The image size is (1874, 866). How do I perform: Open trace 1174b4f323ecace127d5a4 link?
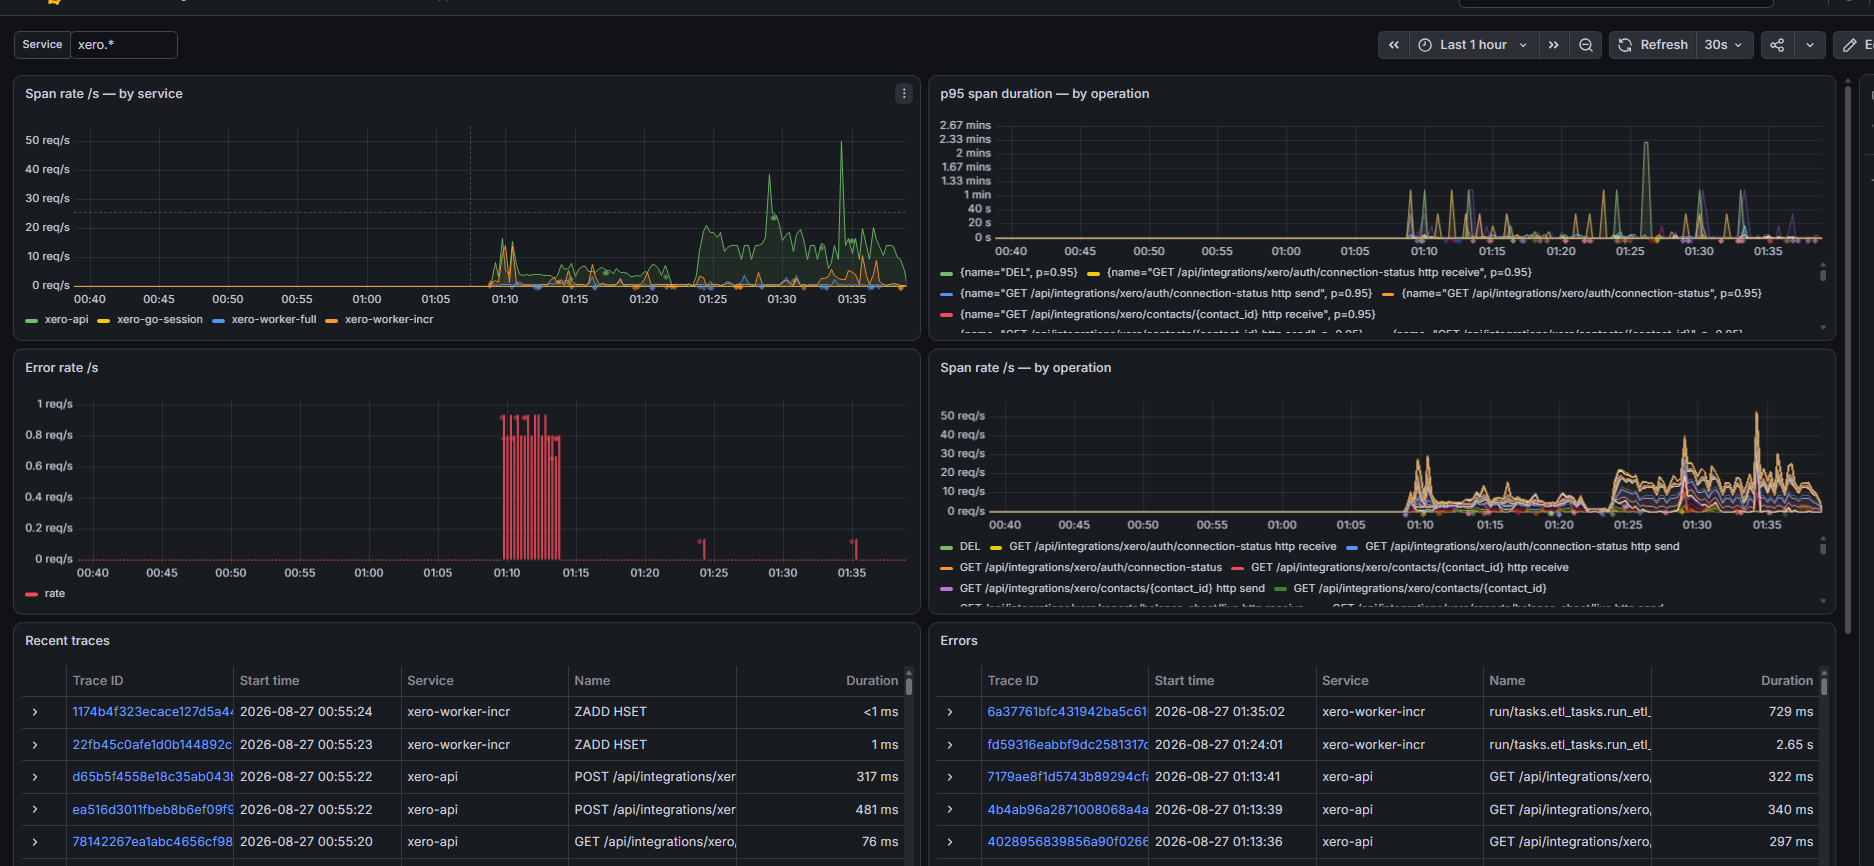[x=152, y=712]
